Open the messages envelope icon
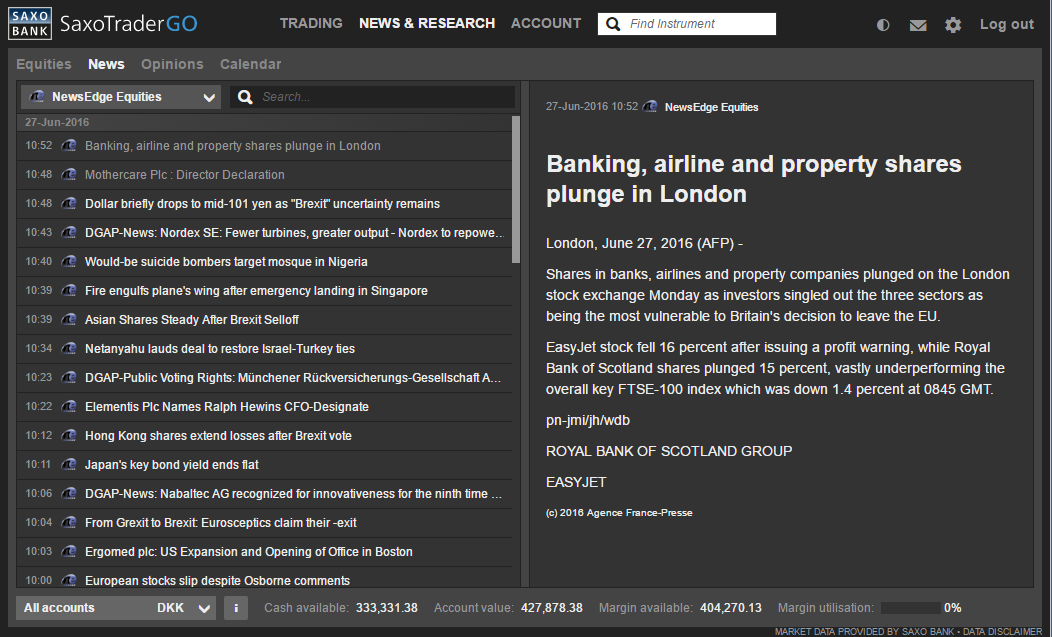 coord(918,25)
